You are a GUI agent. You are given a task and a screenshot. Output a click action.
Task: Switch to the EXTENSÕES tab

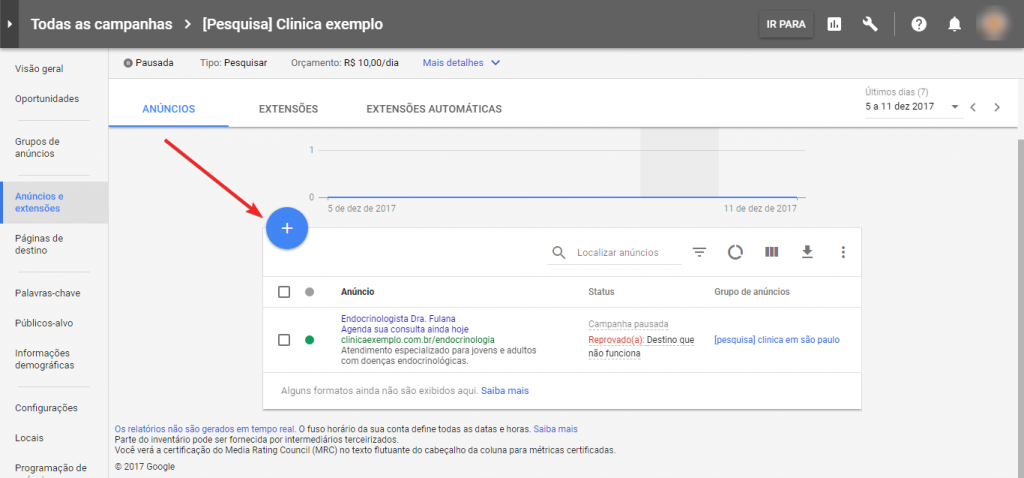click(x=288, y=109)
